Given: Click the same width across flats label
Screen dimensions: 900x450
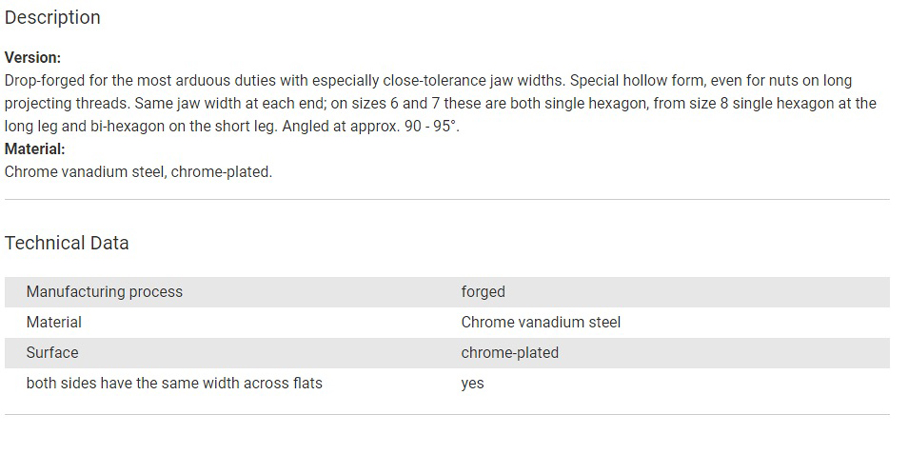Looking at the screenshot, I should click(x=174, y=383).
